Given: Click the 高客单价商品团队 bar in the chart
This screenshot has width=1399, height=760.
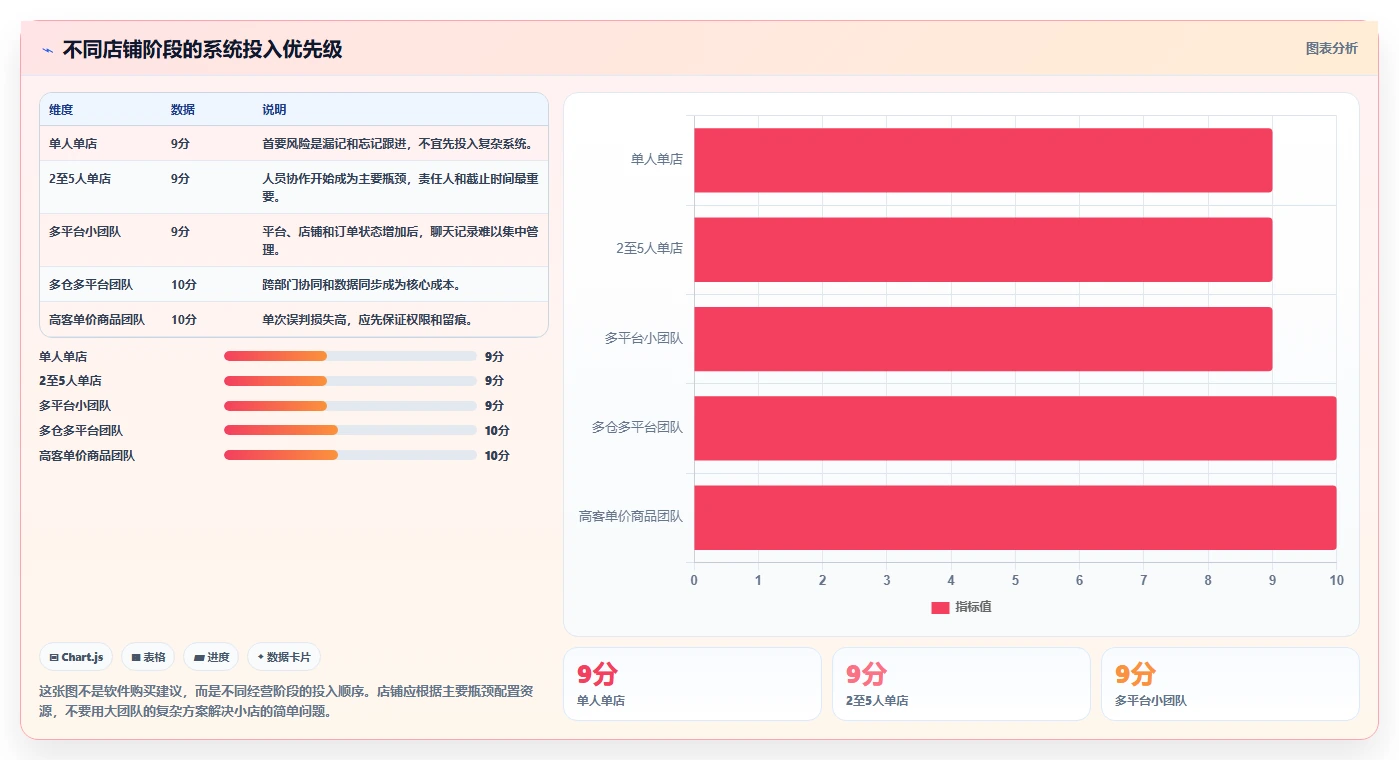Looking at the screenshot, I should point(1015,517).
